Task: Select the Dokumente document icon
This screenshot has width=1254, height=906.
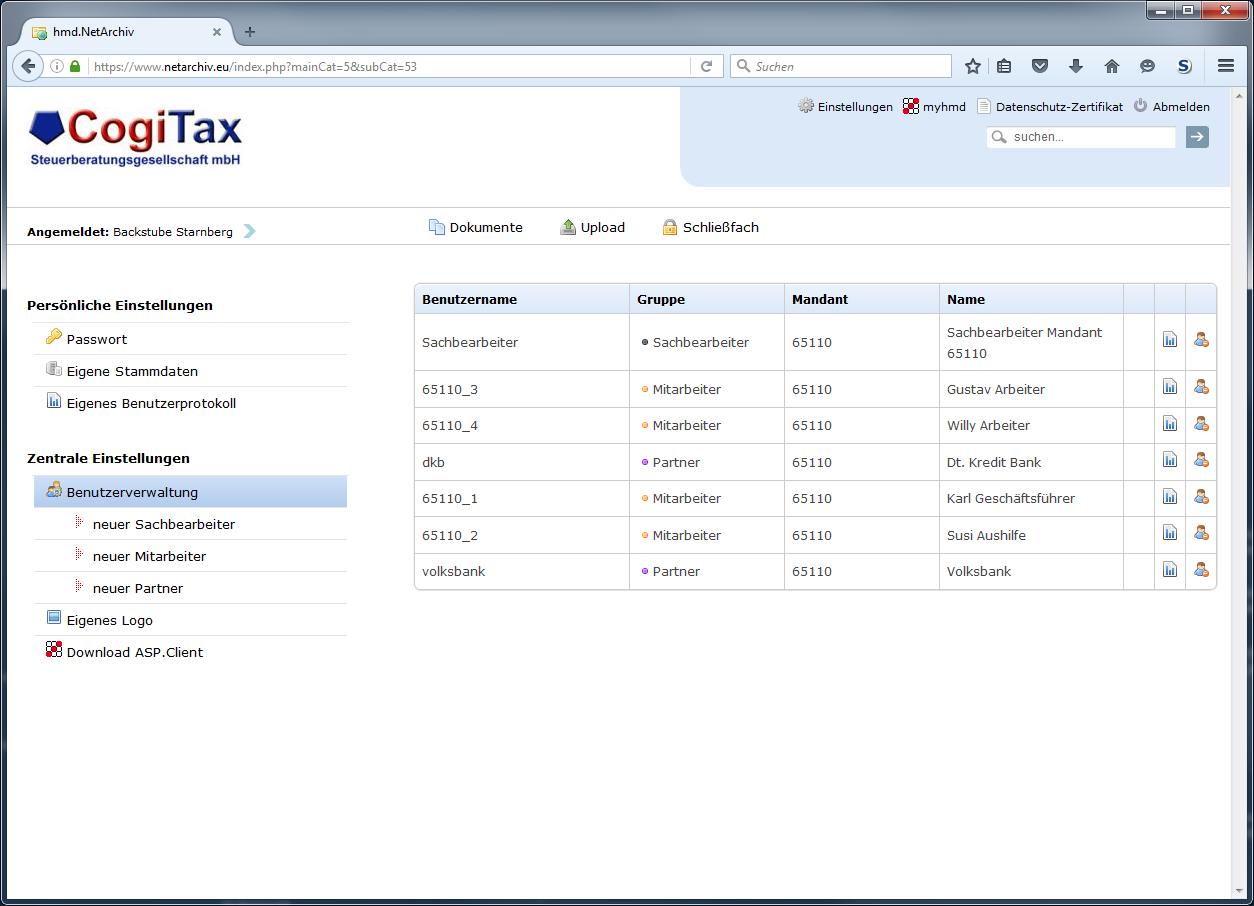Action: 437,227
